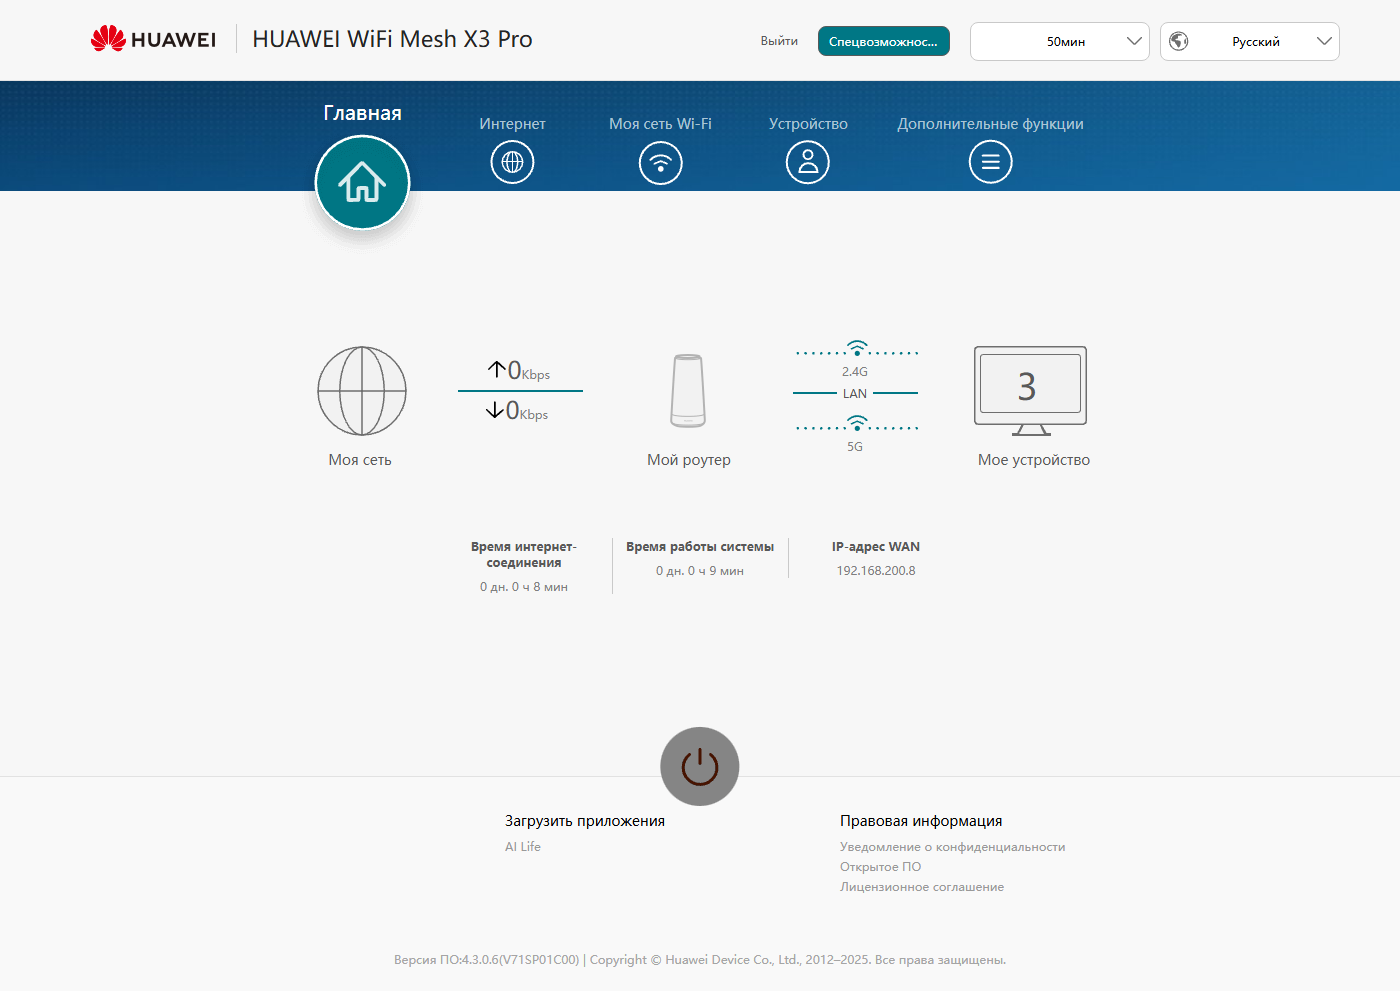
Task: Switch to the Дополнительные функции tab label
Action: point(990,124)
